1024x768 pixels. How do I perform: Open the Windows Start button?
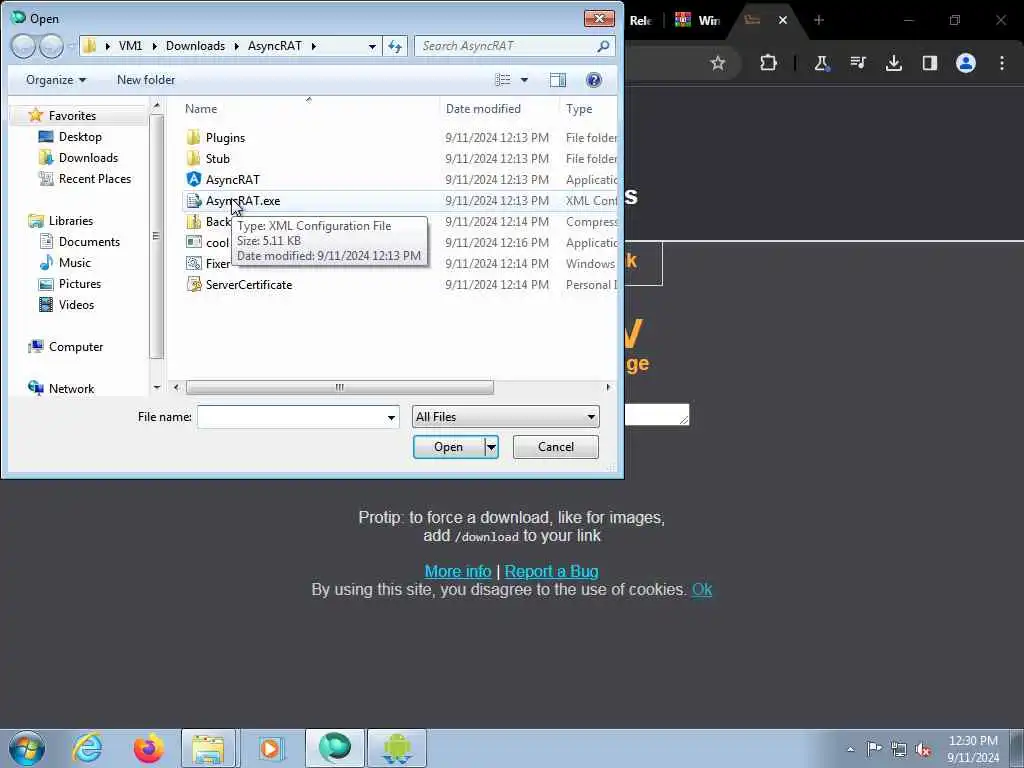(x=27, y=748)
